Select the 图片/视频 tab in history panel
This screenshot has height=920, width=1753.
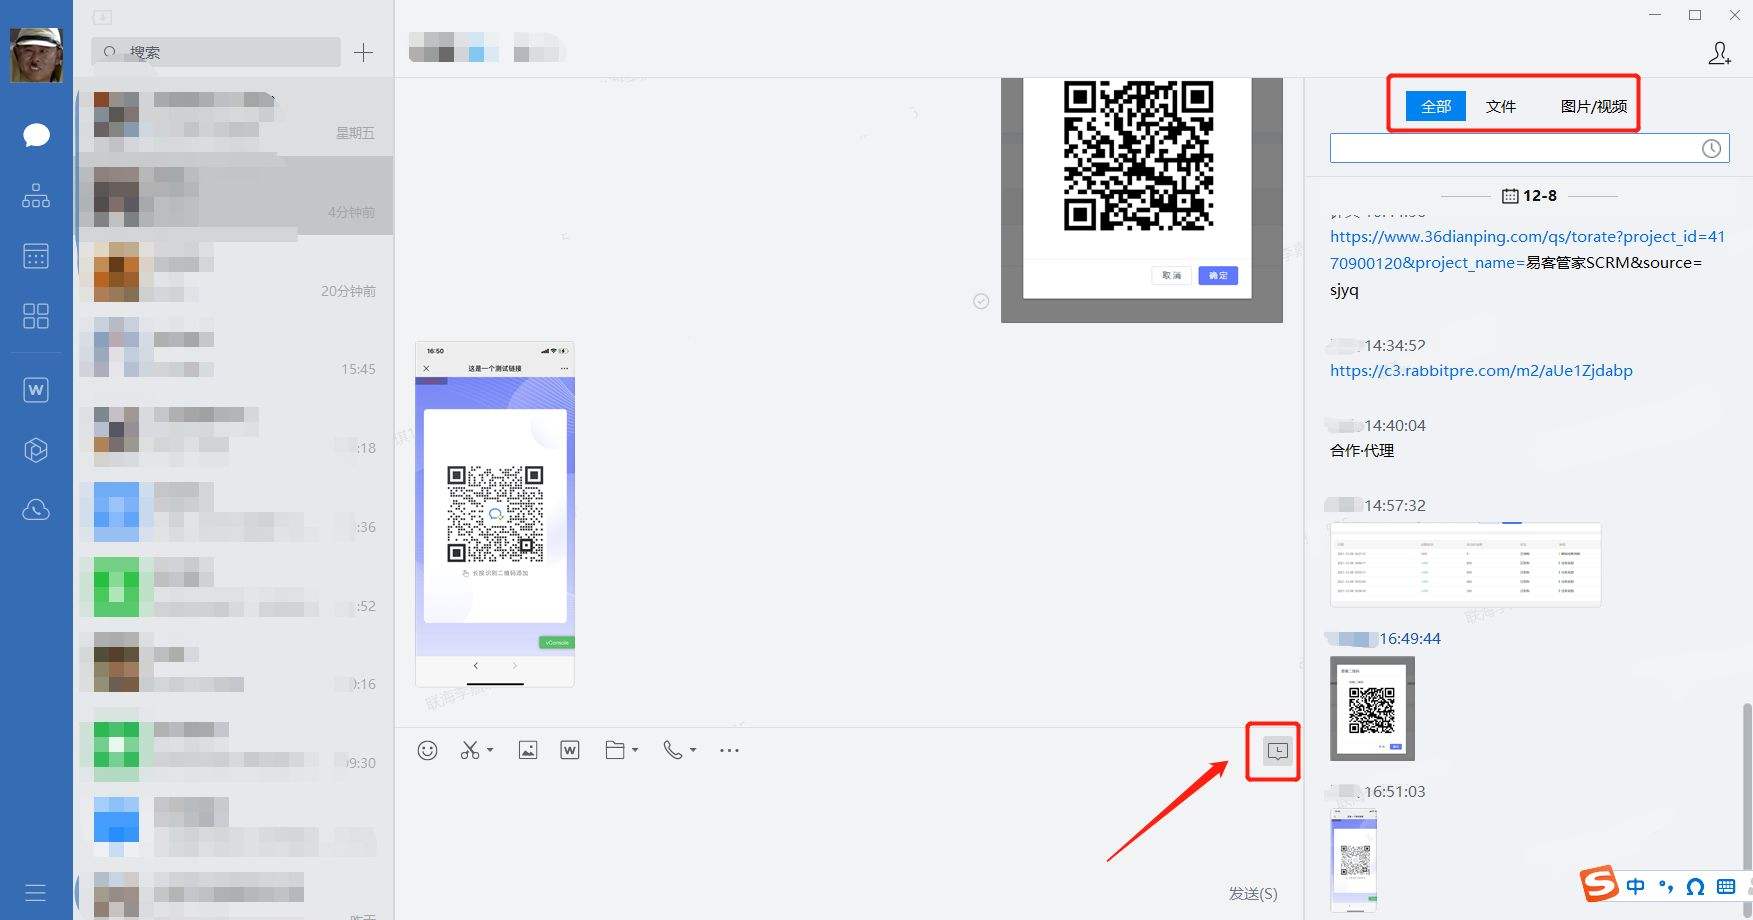click(x=1594, y=106)
